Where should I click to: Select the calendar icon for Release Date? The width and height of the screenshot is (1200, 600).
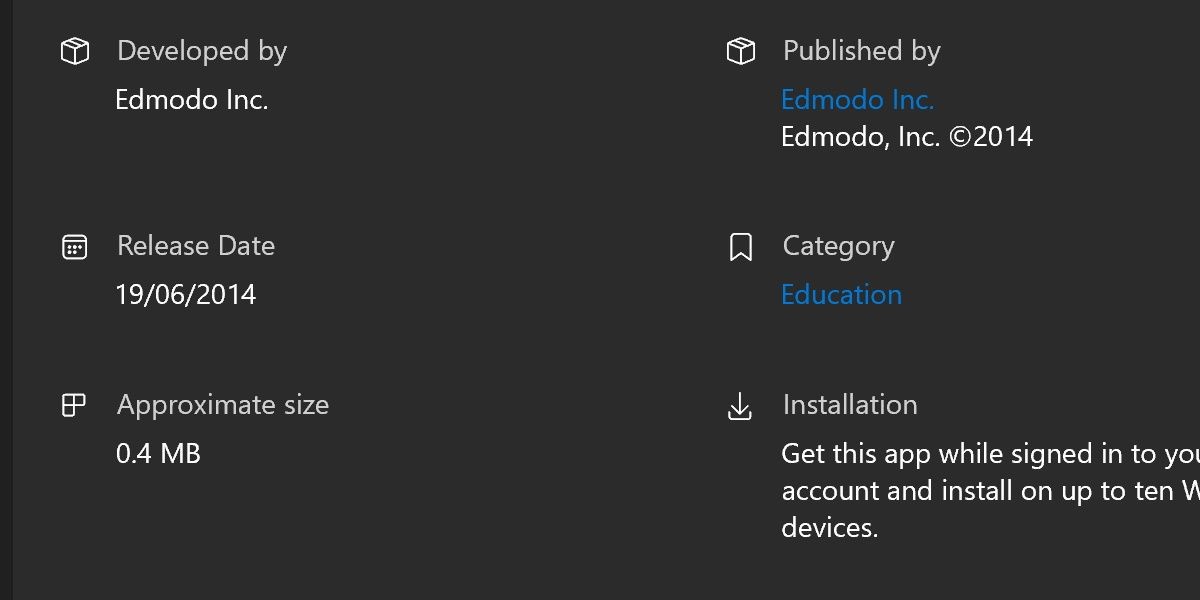[75, 247]
